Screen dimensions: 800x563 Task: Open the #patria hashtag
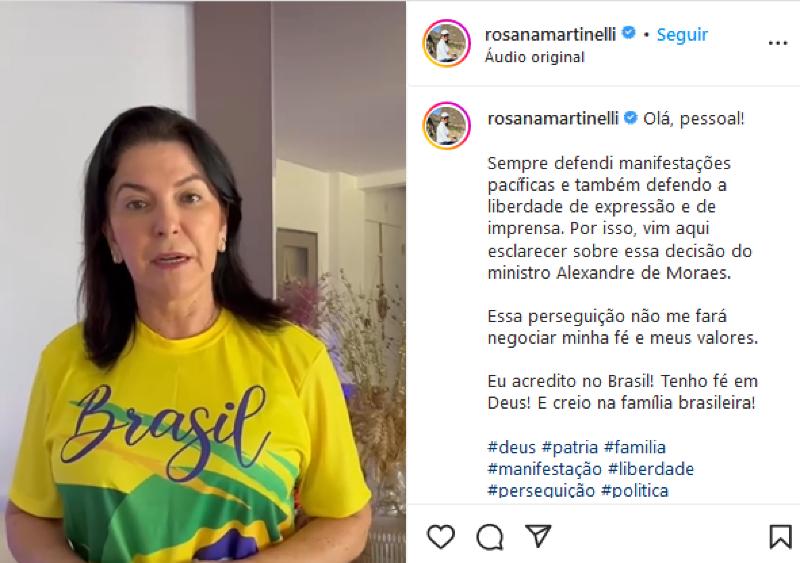[569, 447]
